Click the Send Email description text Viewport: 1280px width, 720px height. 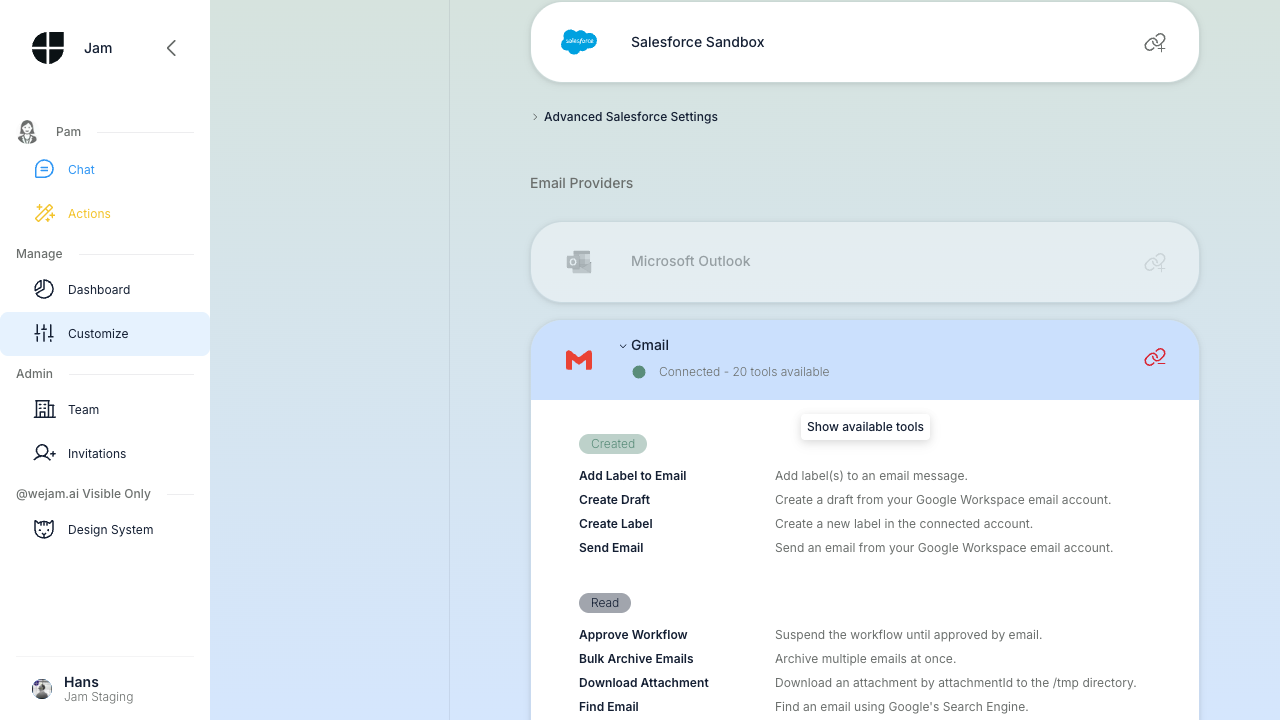(x=944, y=548)
